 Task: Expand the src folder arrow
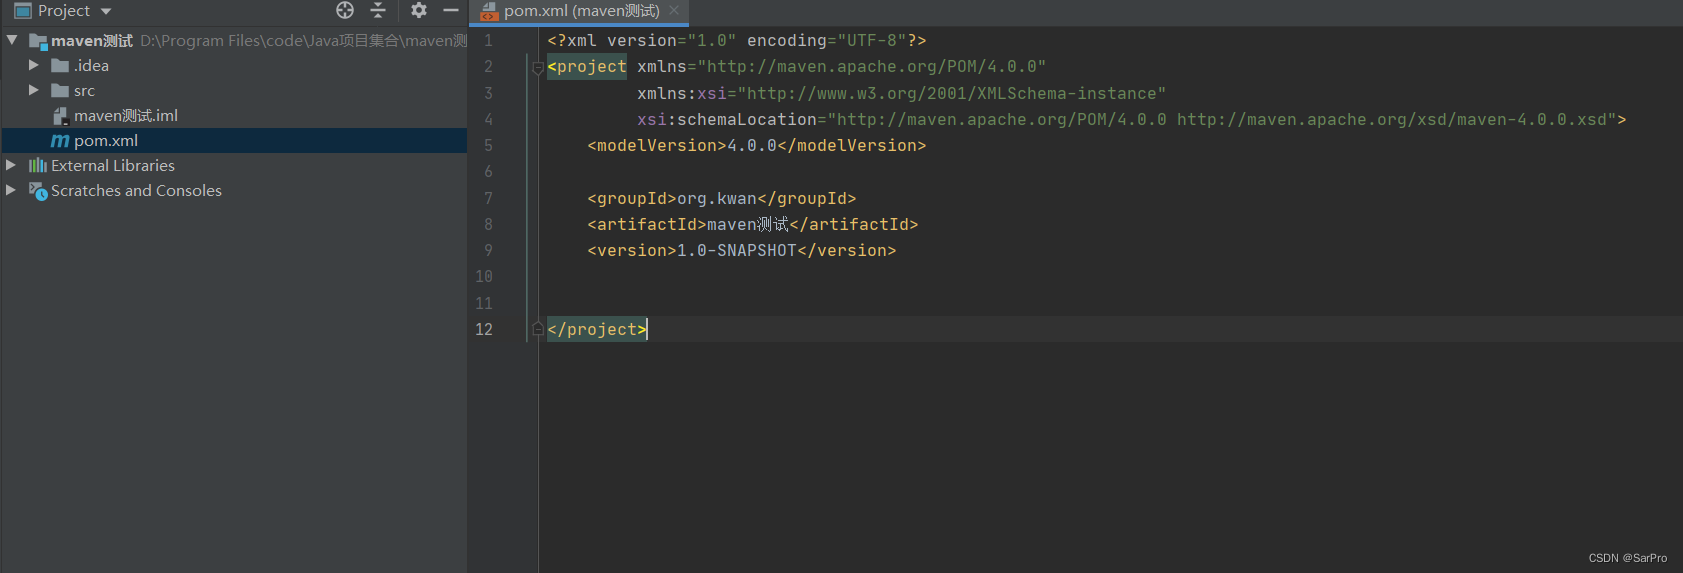pos(34,90)
